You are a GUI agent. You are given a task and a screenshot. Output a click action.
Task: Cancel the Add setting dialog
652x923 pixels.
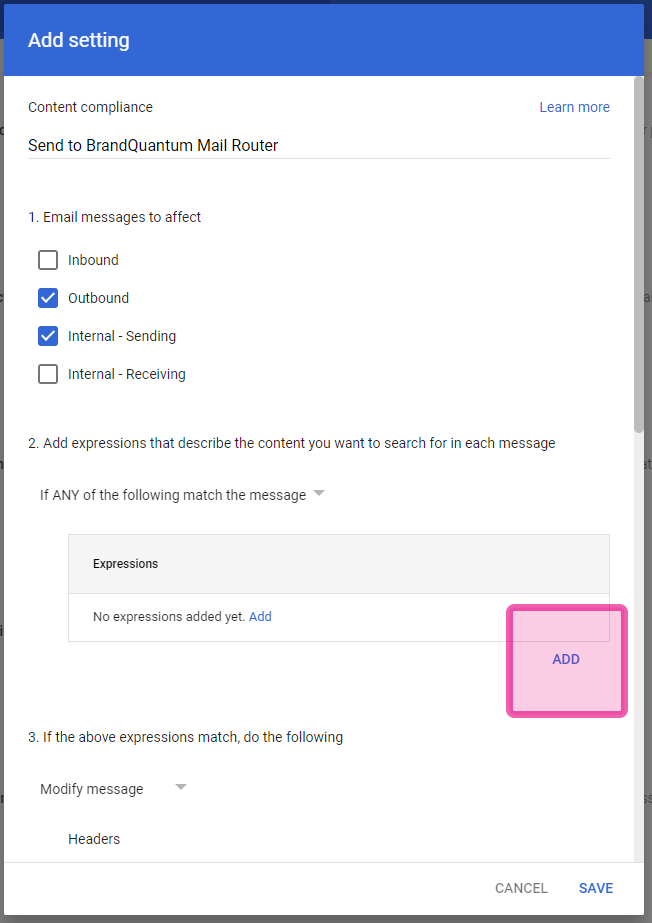521,888
